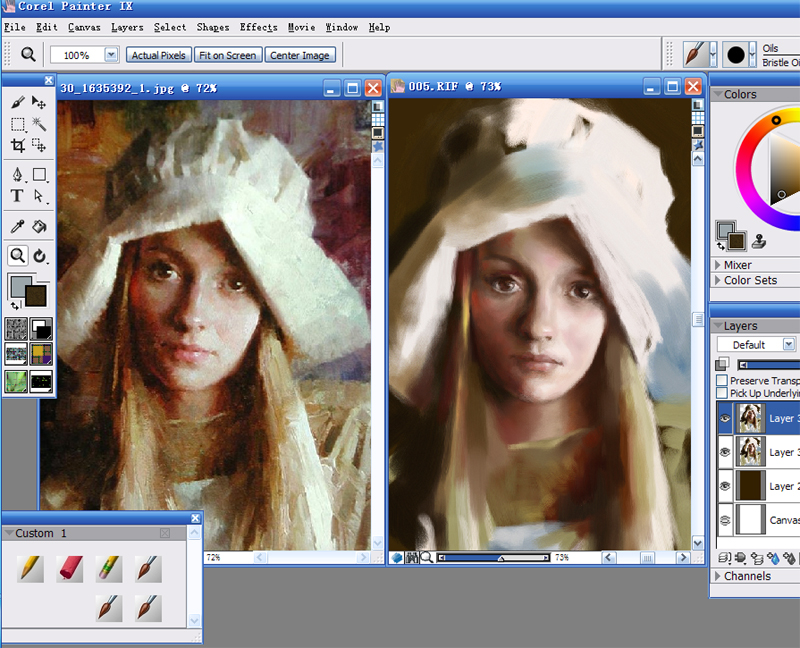Viewport: 800px width, 648px height.
Task: Open the File menu
Action: [15, 27]
